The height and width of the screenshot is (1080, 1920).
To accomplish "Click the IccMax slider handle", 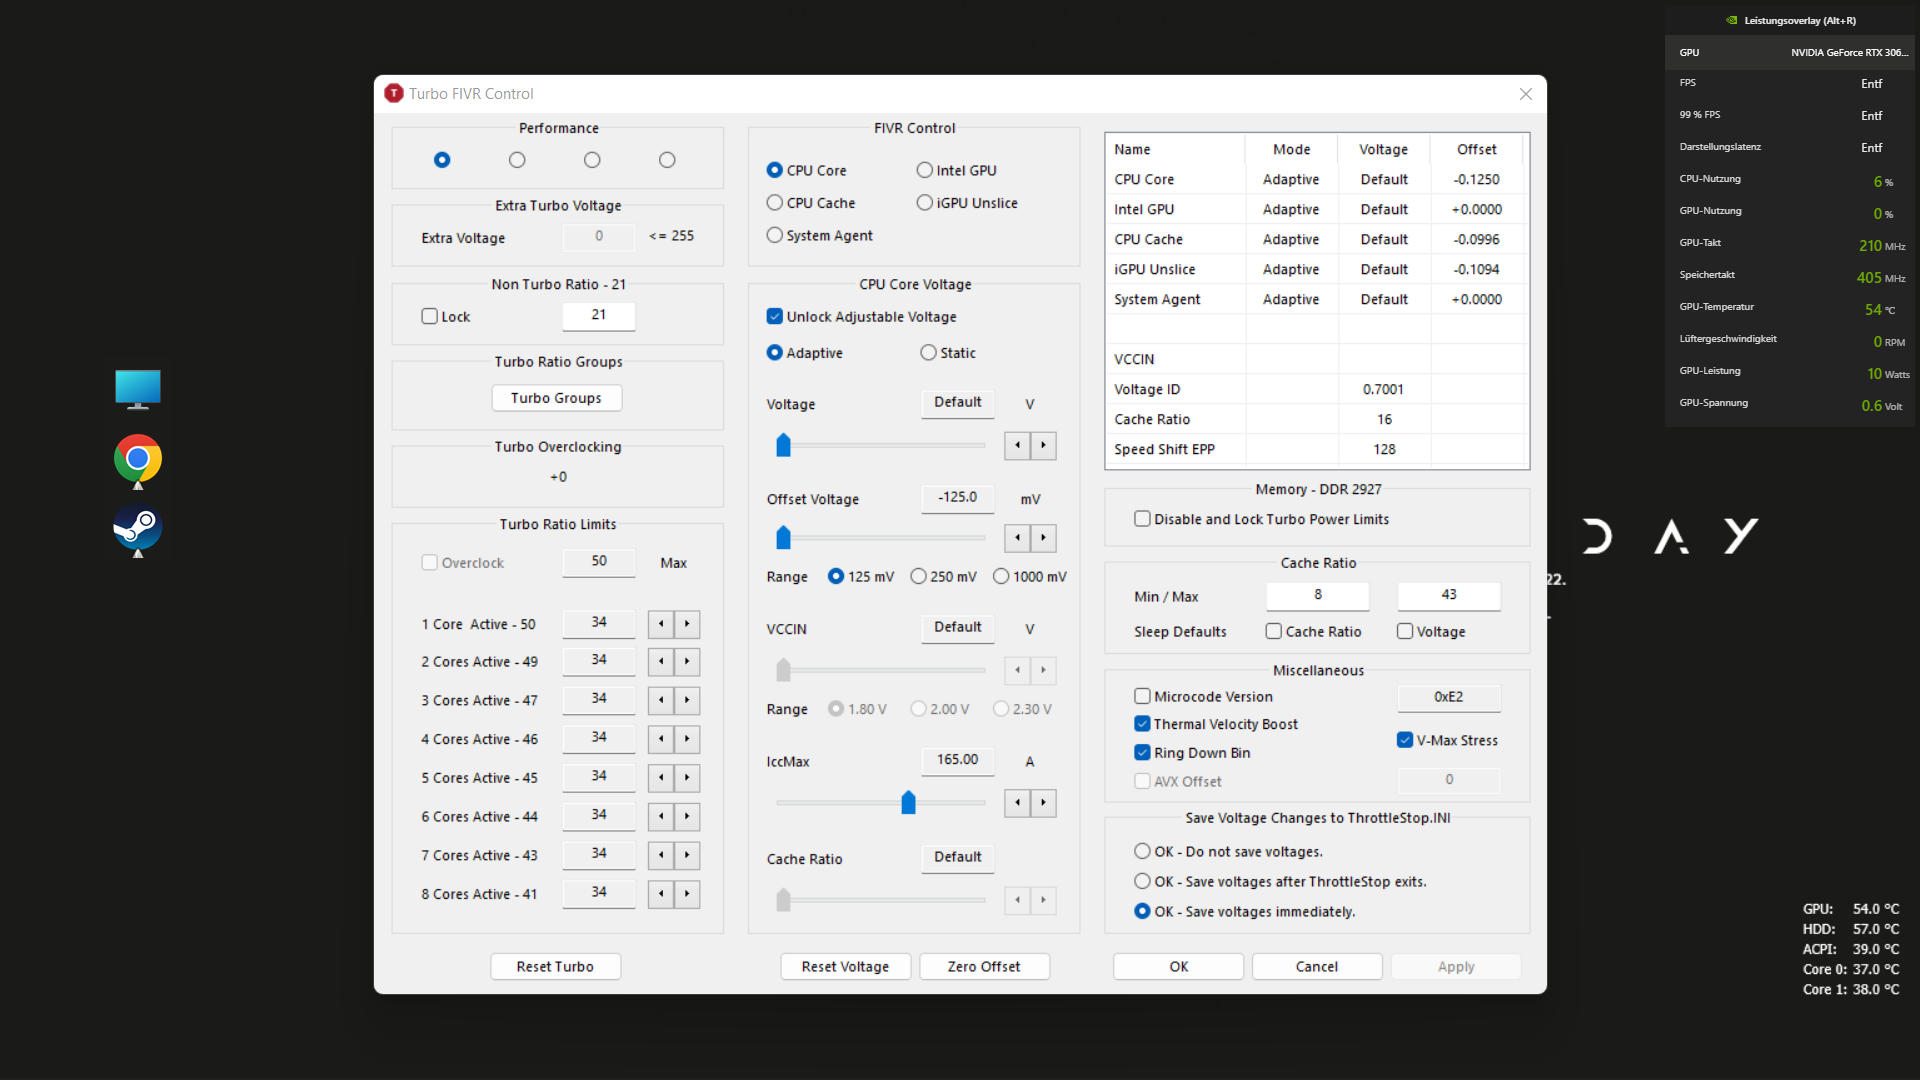I will pyautogui.click(x=908, y=803).
